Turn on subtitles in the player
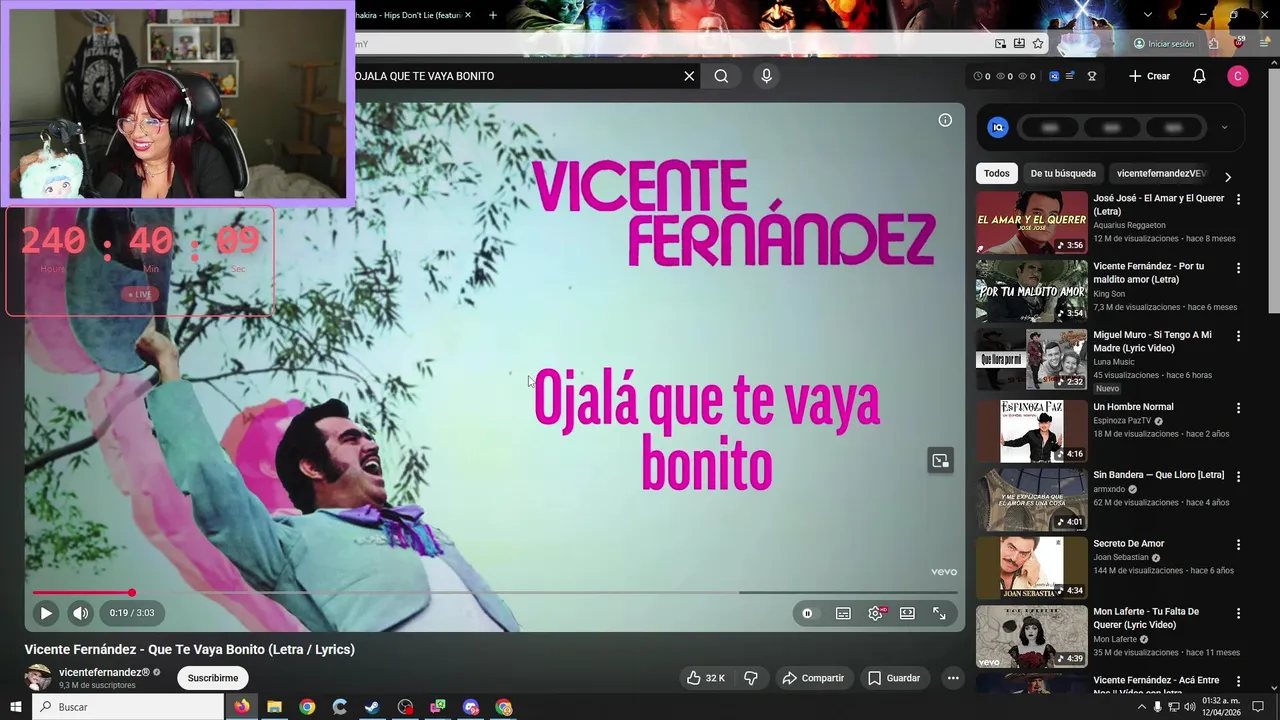The image size is (1280, 720). pyautogui.click(x=843, y=613)
